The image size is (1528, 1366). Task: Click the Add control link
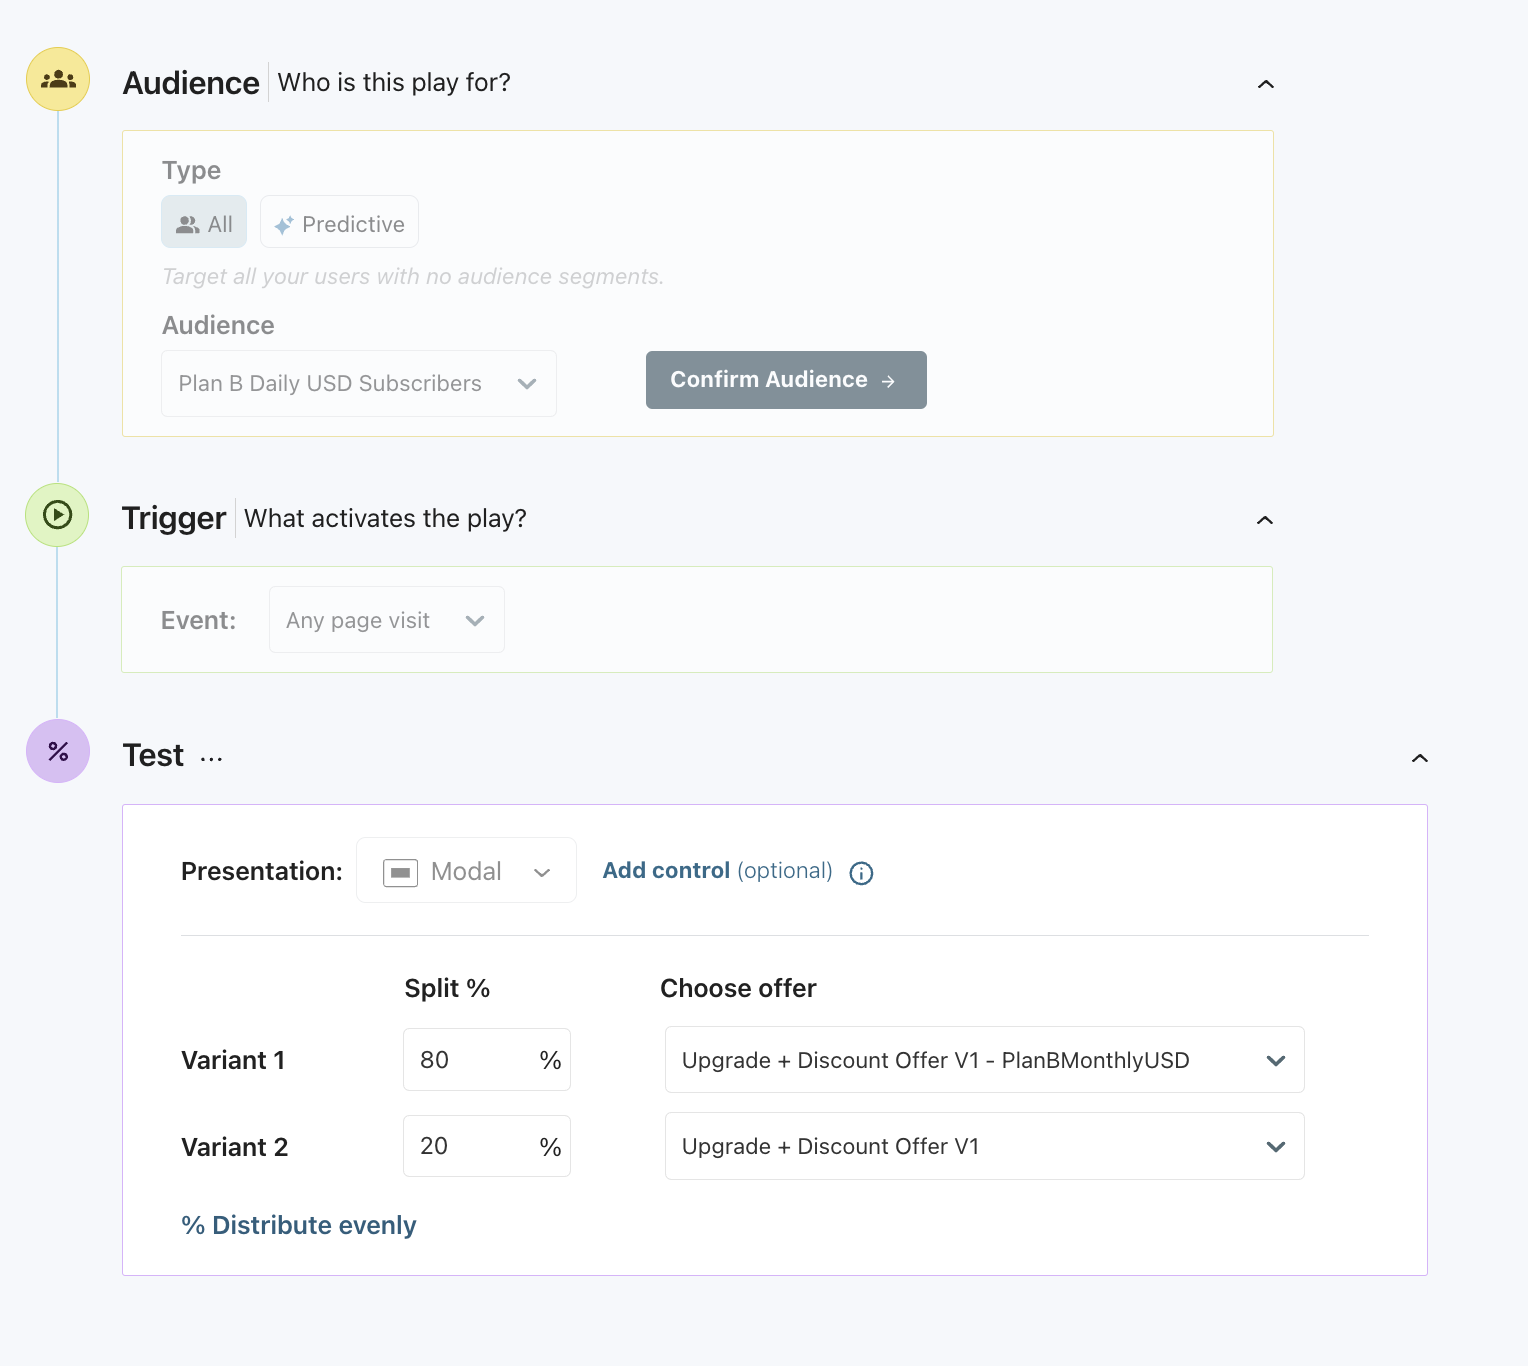coord(666,871)
